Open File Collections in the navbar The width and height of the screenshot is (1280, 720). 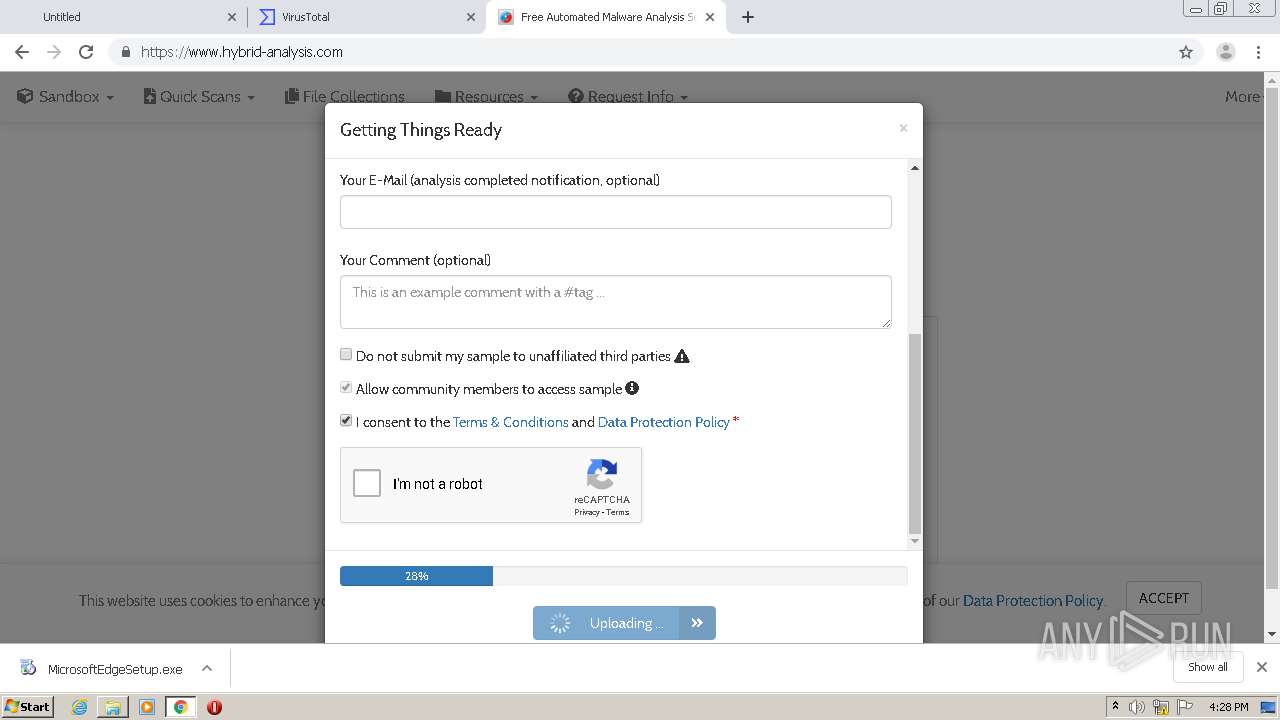tap(345, 97)
